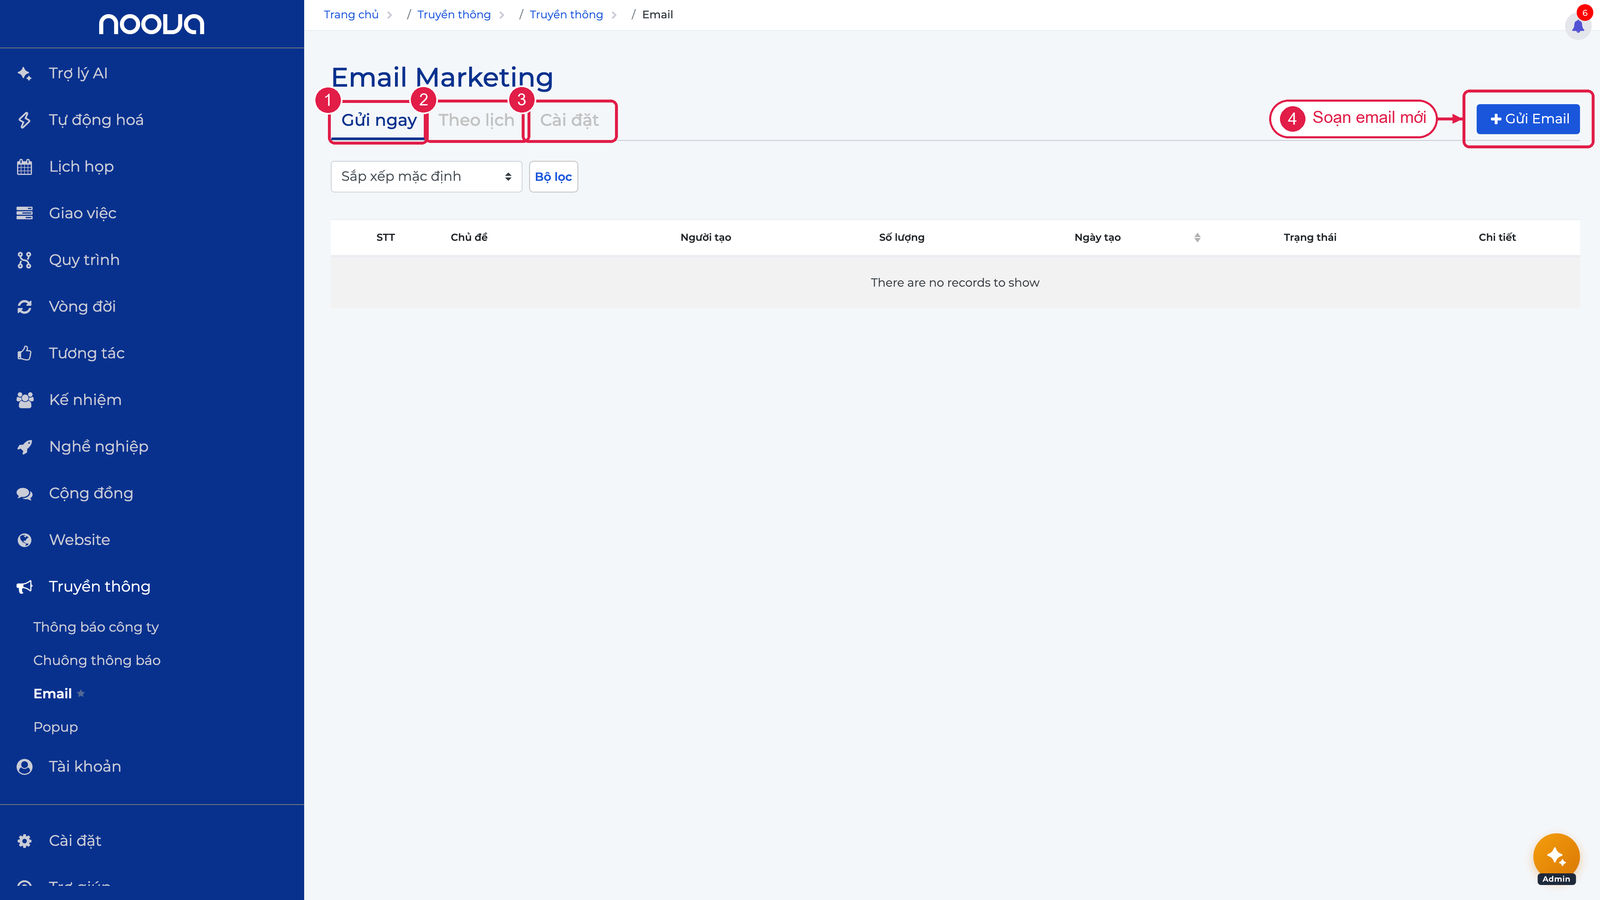Click the Vòng đời refresh icon

click(x=25, y=307)
